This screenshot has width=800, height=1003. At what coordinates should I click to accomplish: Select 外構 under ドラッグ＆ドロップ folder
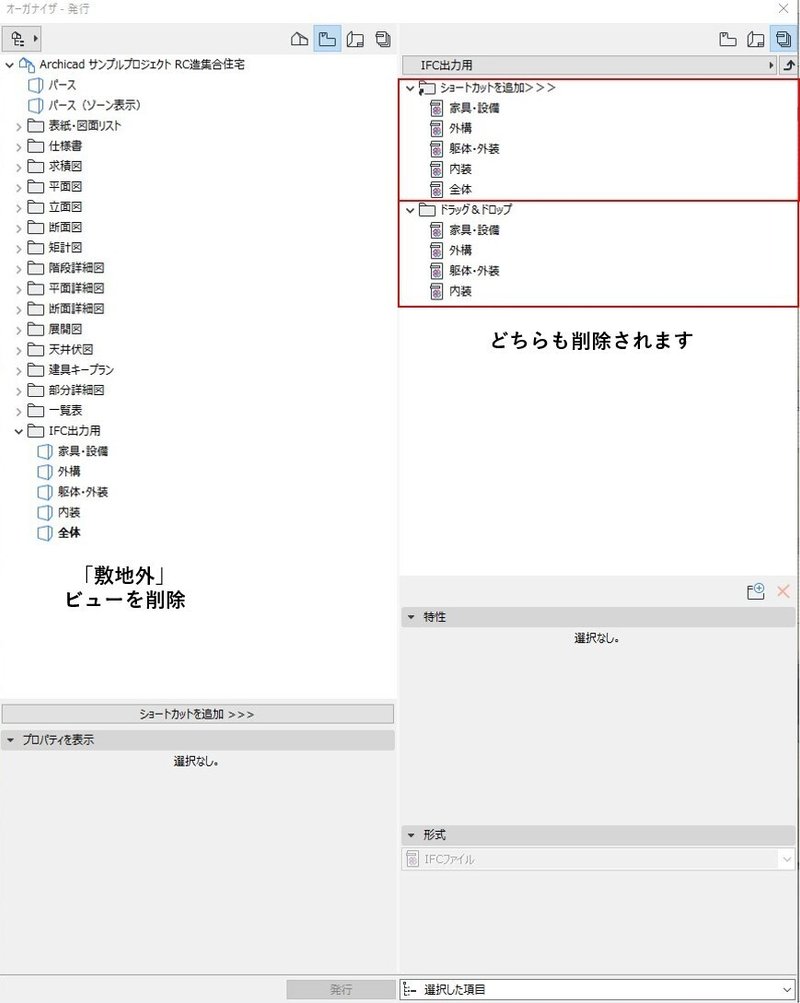tap(460, 251)
